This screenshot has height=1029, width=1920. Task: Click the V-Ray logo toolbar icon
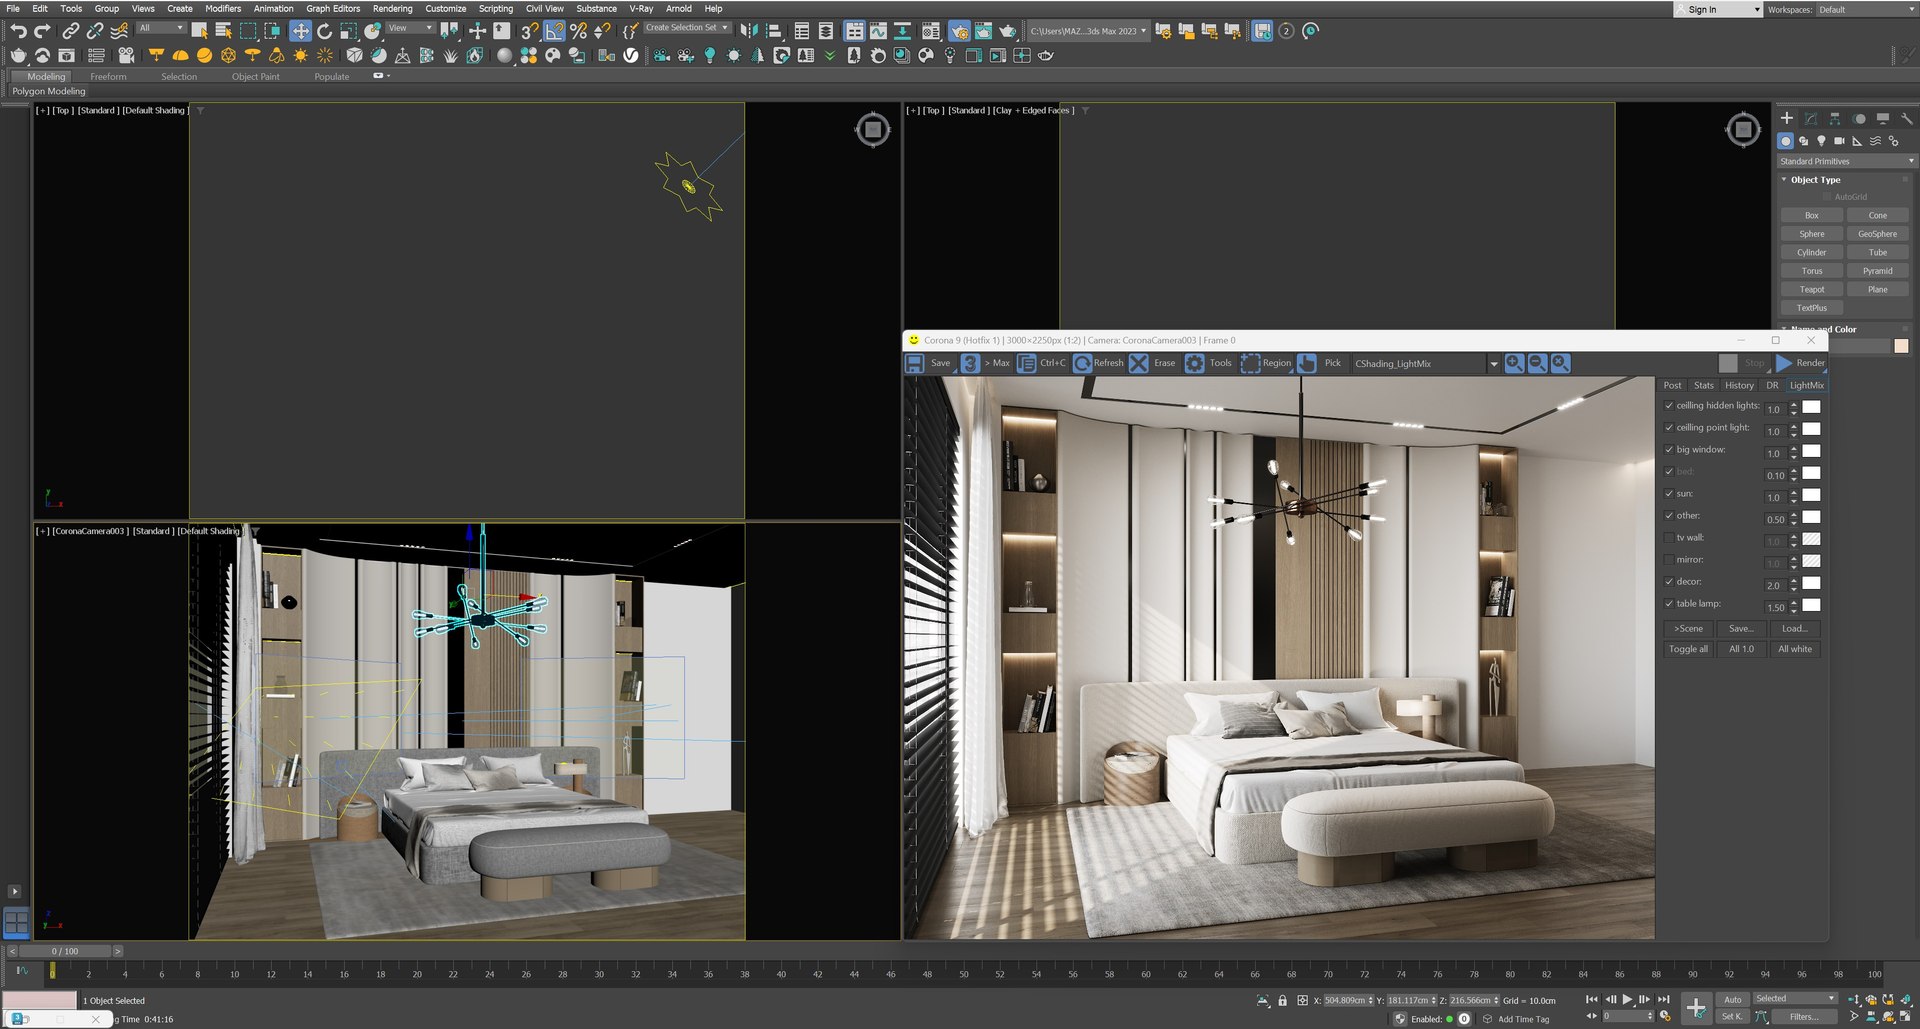[x=631, y=56]
